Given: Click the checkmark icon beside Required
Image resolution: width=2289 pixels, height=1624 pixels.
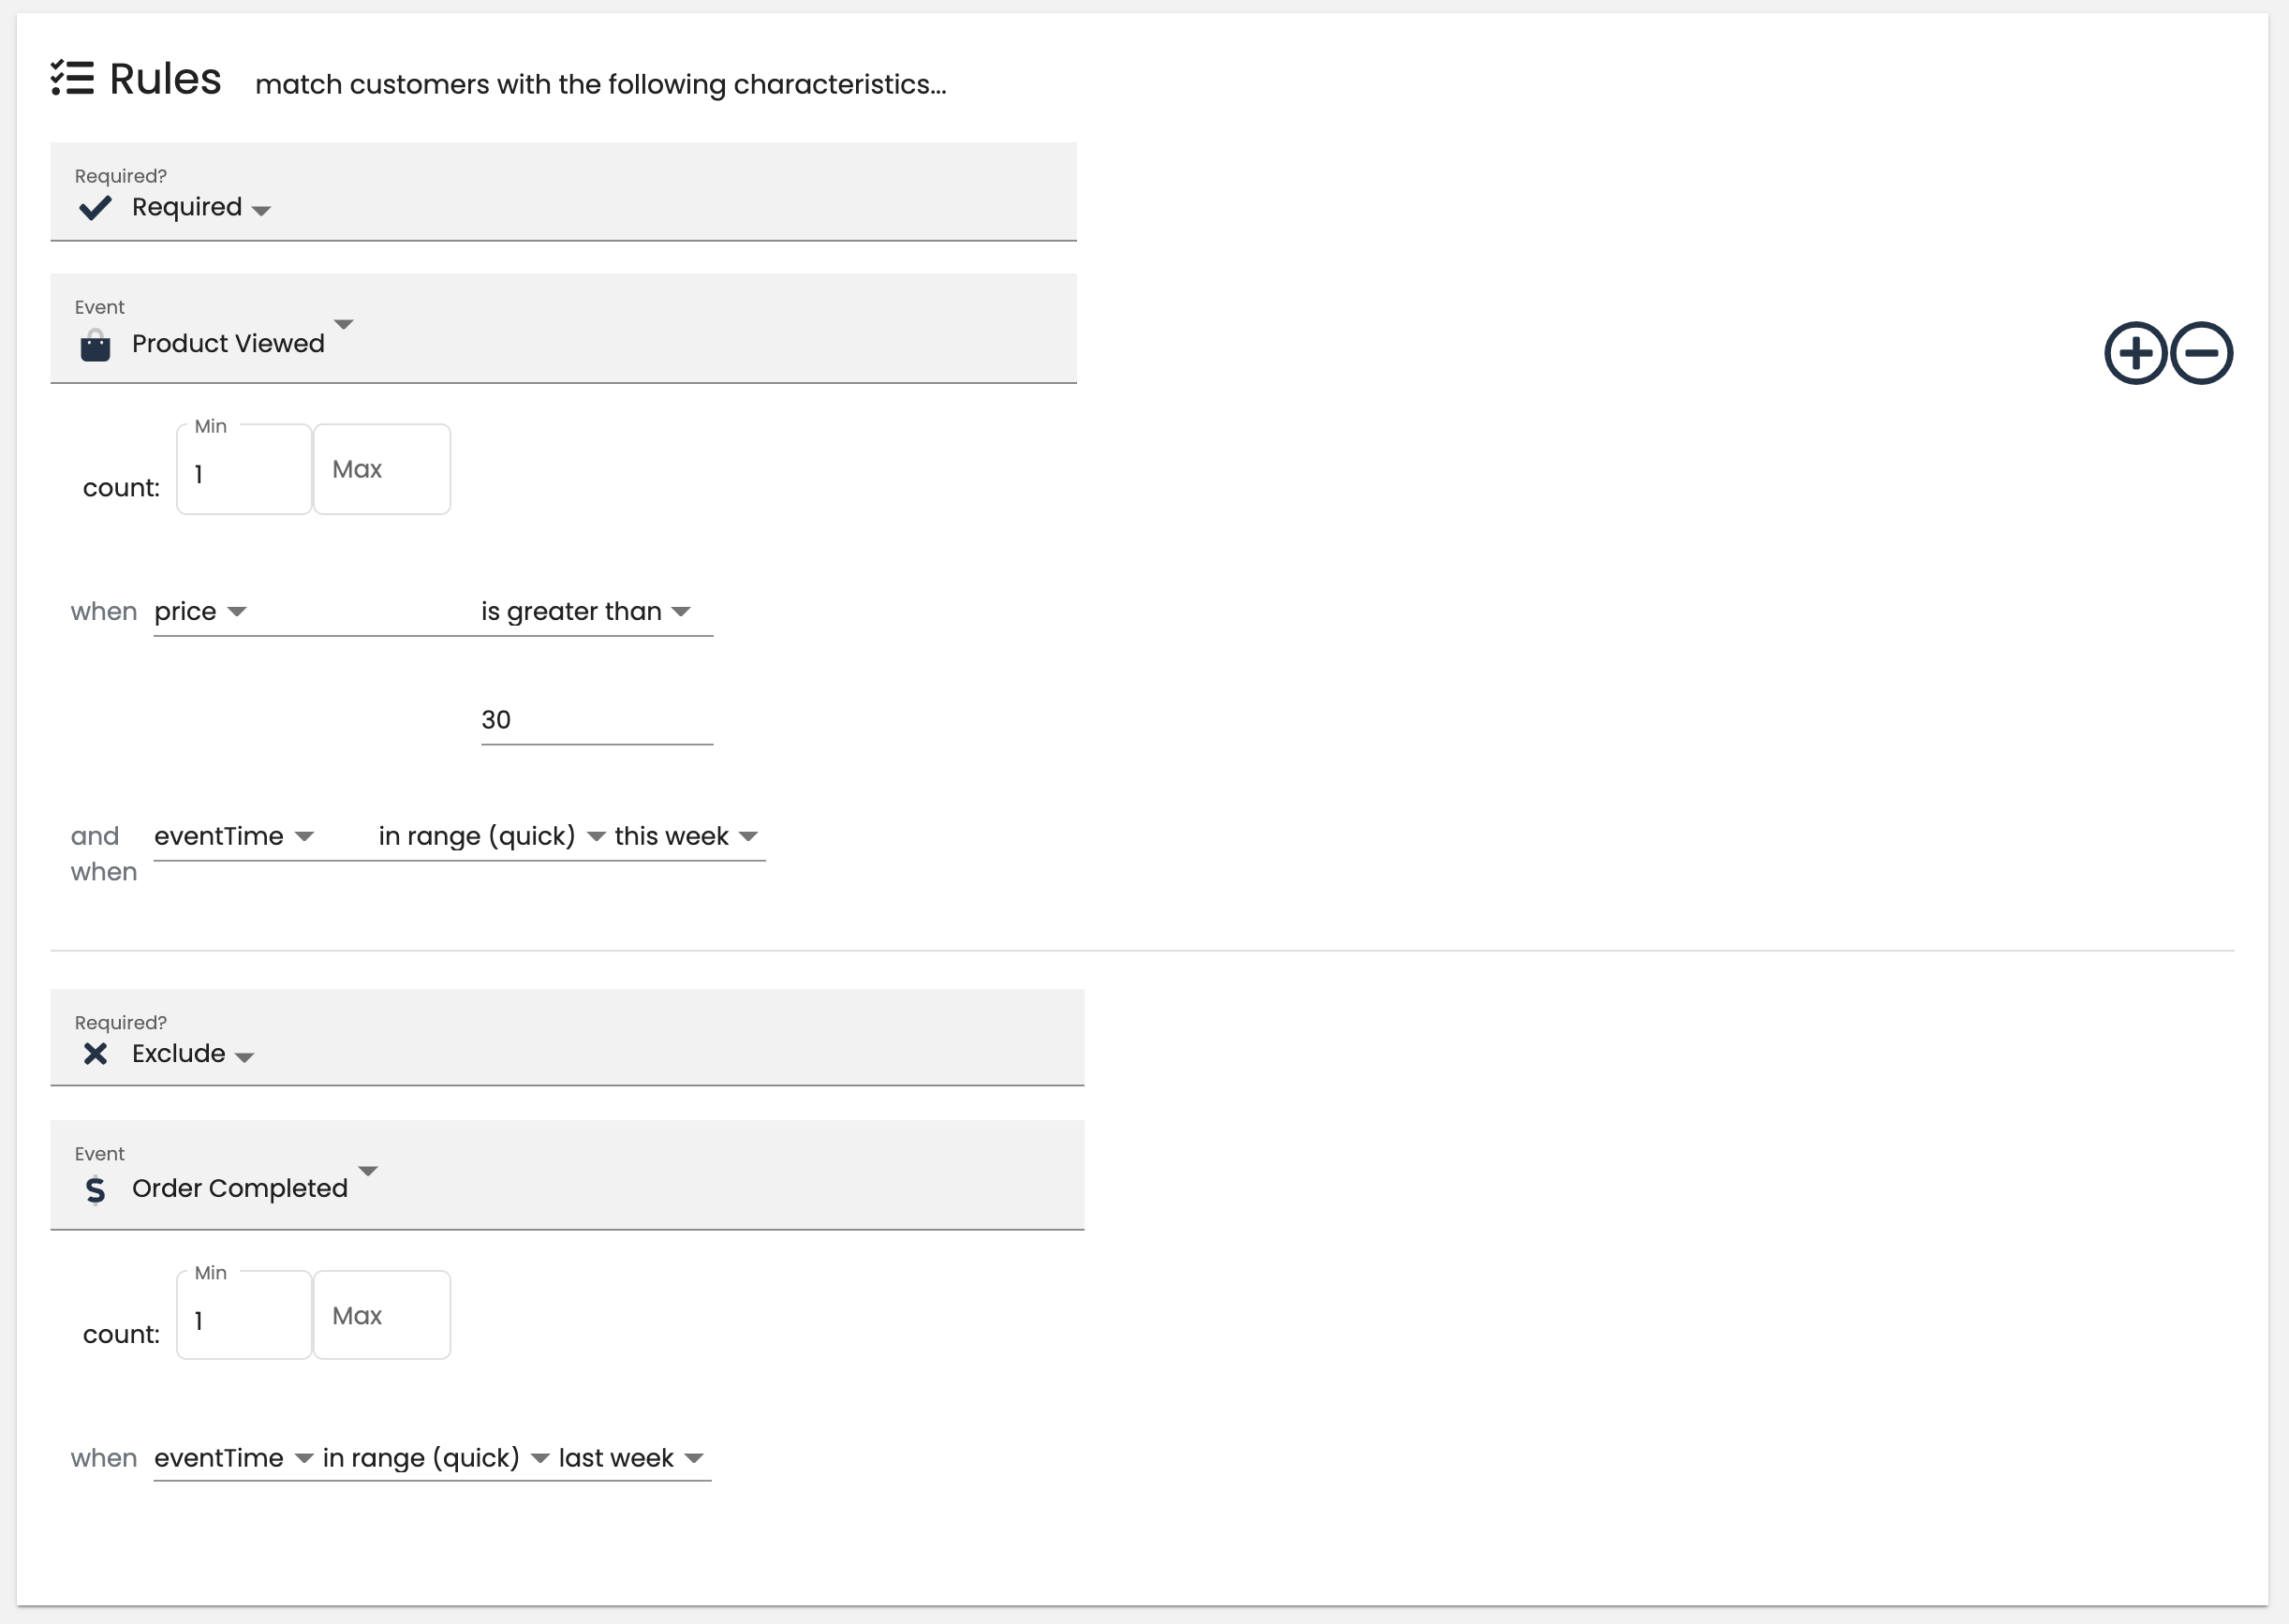Looking at the screenshot, I should tap(95, 207).
